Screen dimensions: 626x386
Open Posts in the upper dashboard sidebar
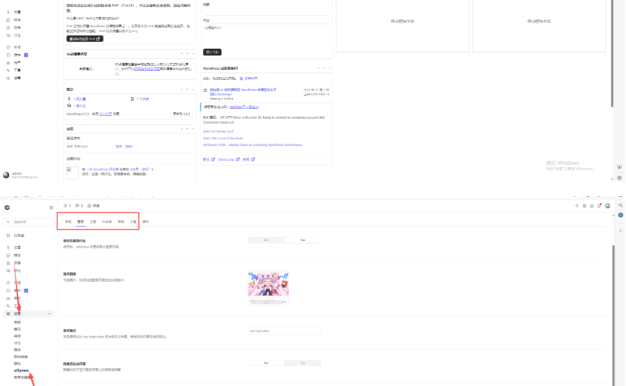point(17,12)
